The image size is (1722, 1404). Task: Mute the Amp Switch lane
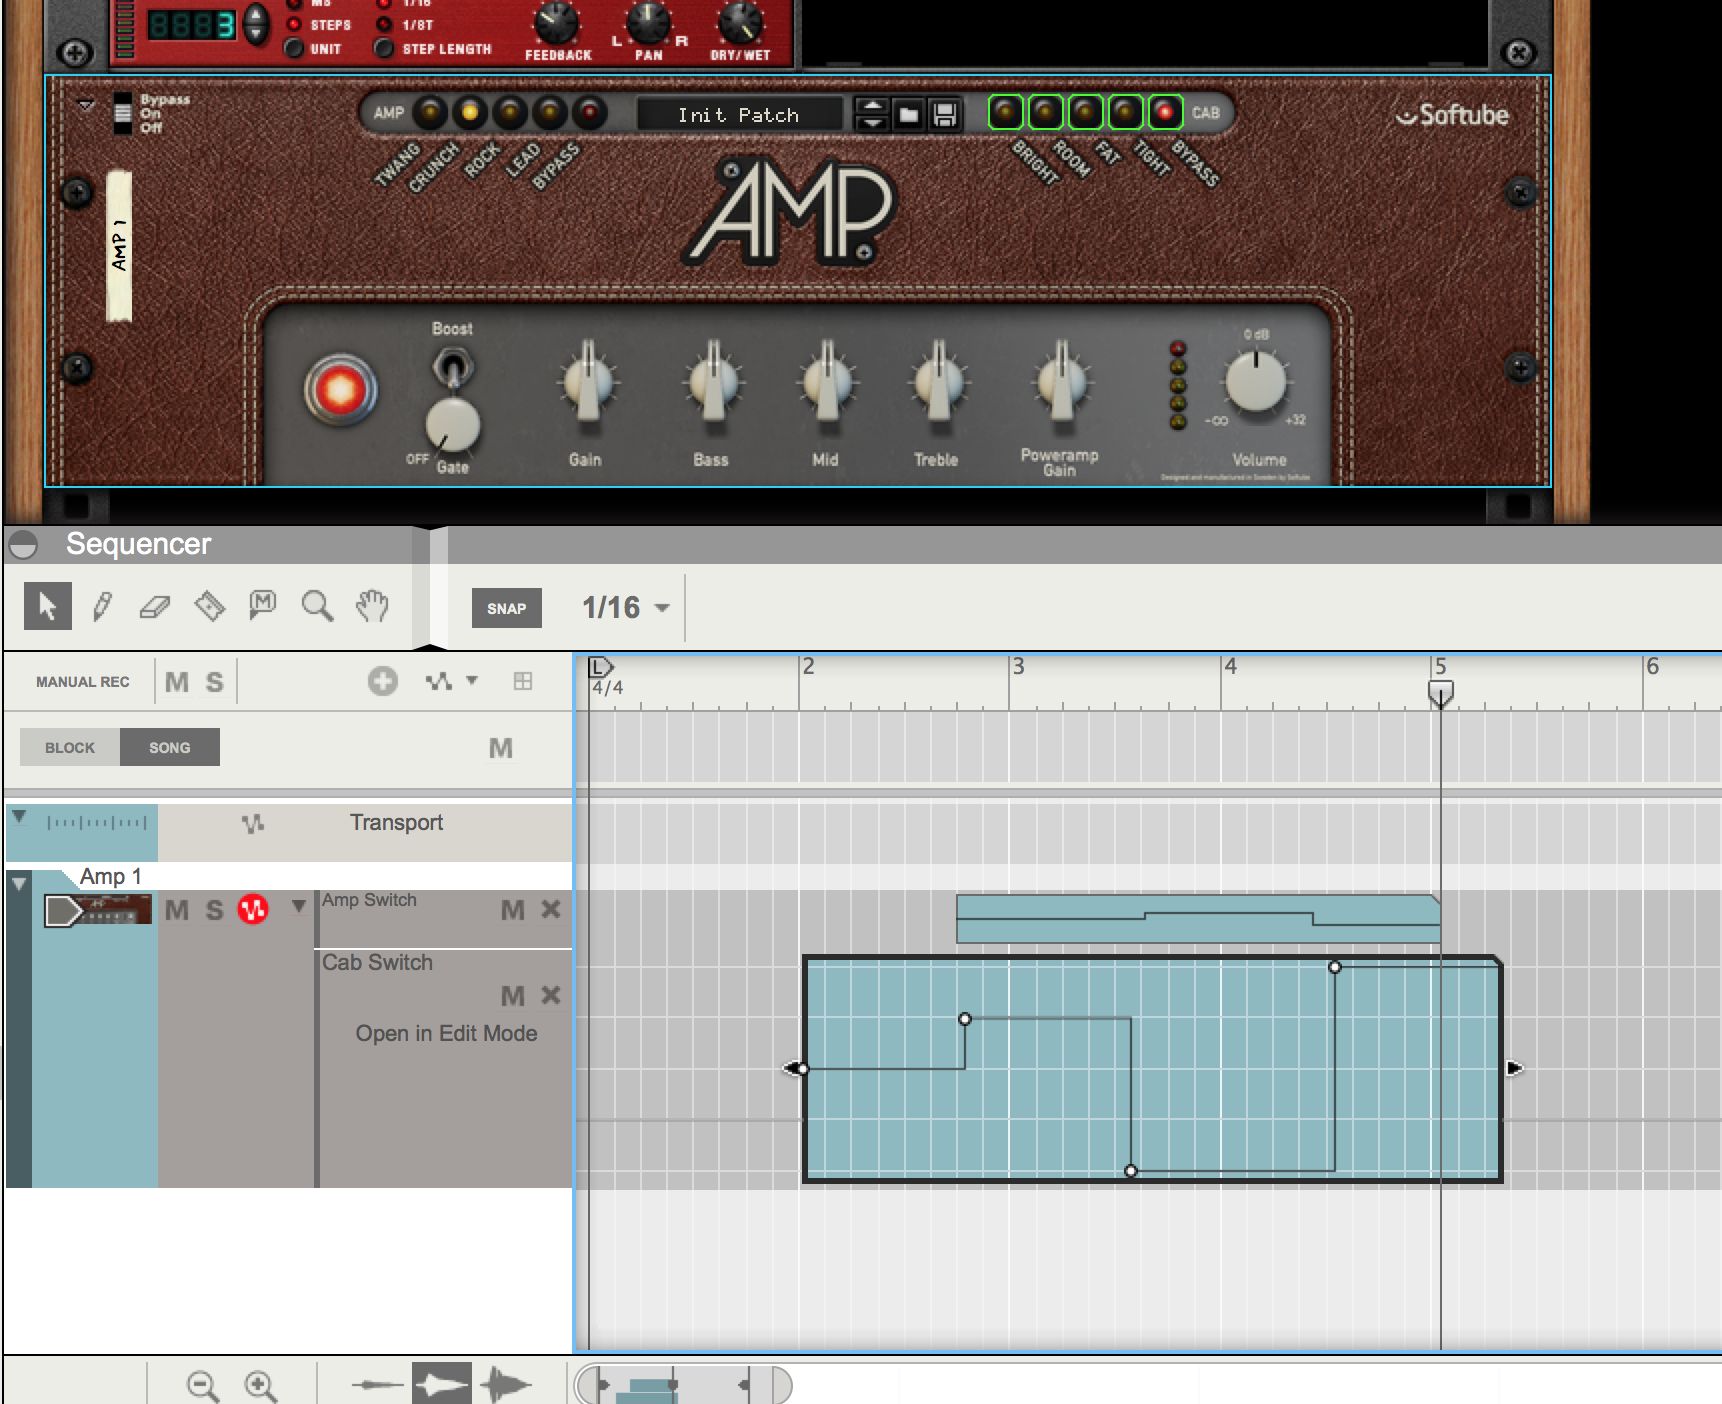(x=513, y=910)
